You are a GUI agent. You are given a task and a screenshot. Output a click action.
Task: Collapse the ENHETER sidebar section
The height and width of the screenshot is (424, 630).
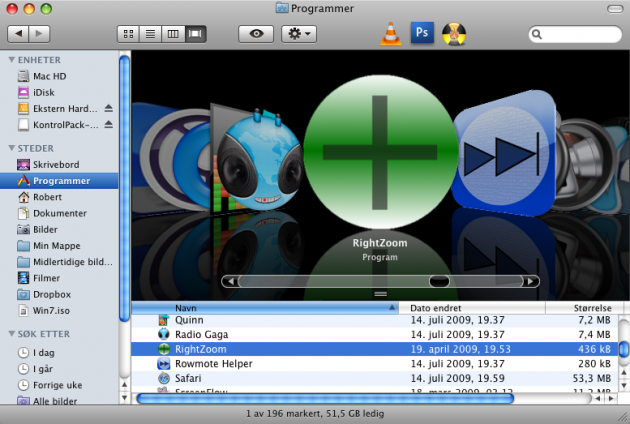pyautogui.click(x=12, y=60)
